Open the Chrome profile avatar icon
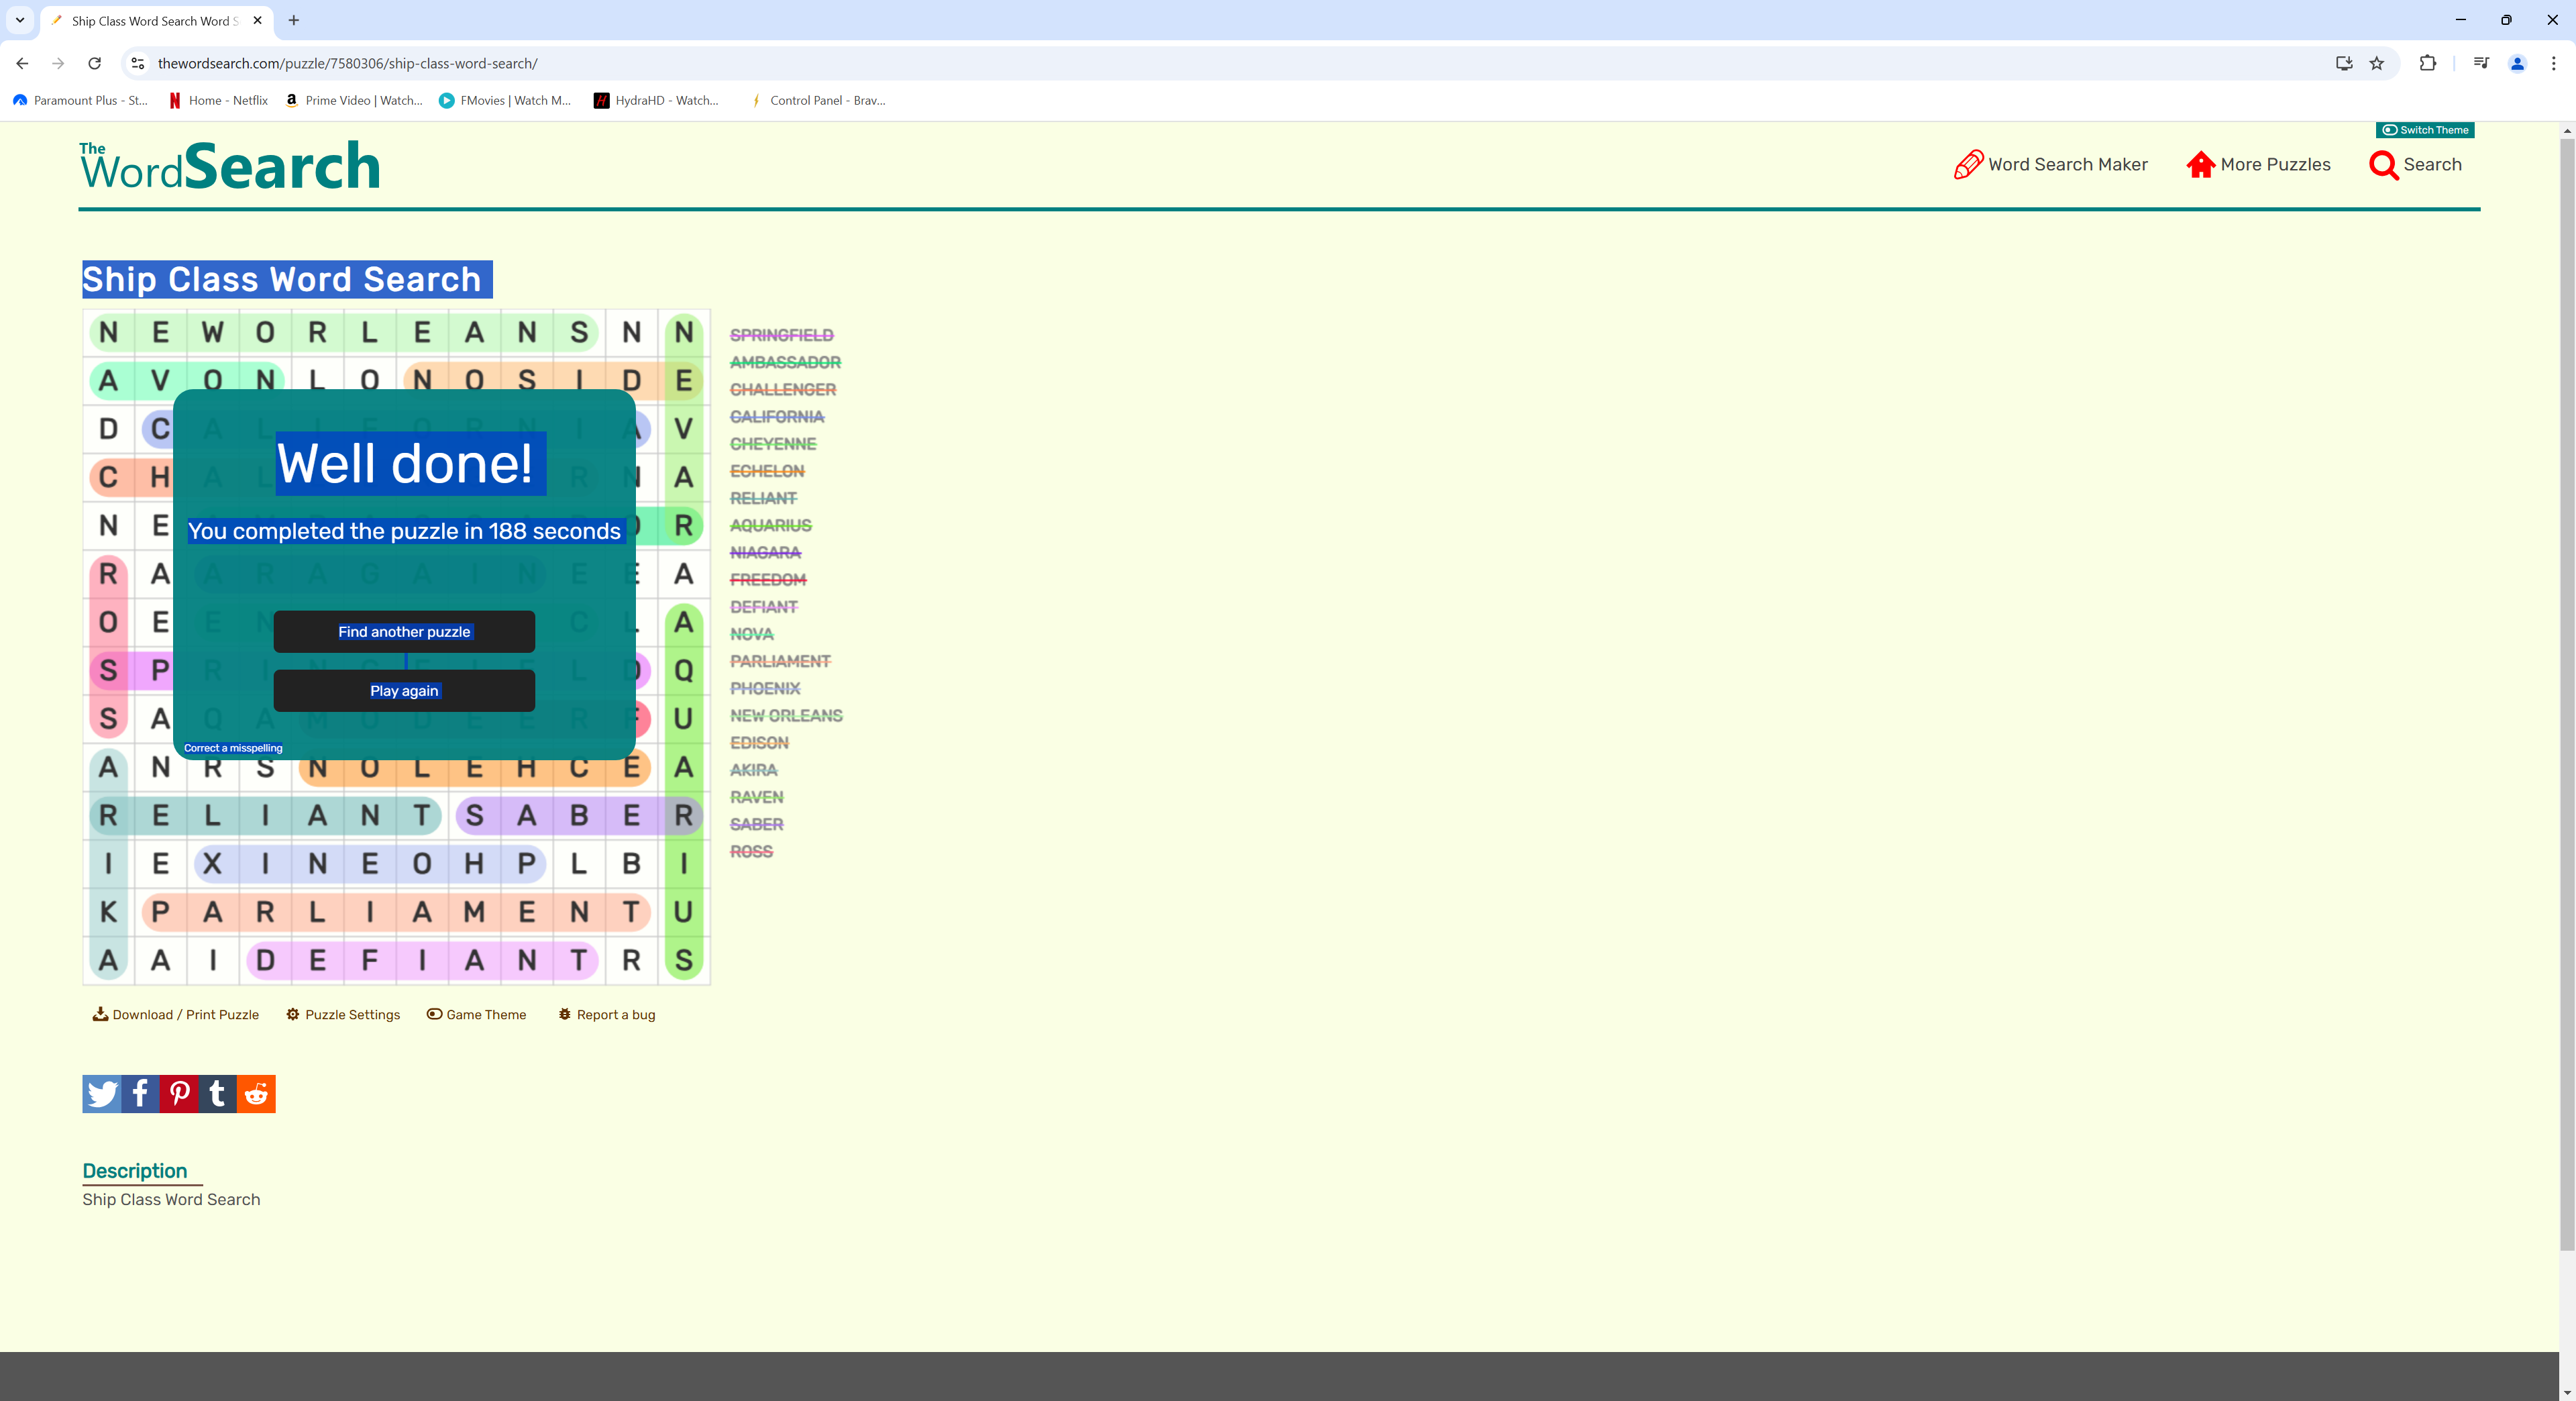The image size is (2576, 1401). click(2517, 63)
